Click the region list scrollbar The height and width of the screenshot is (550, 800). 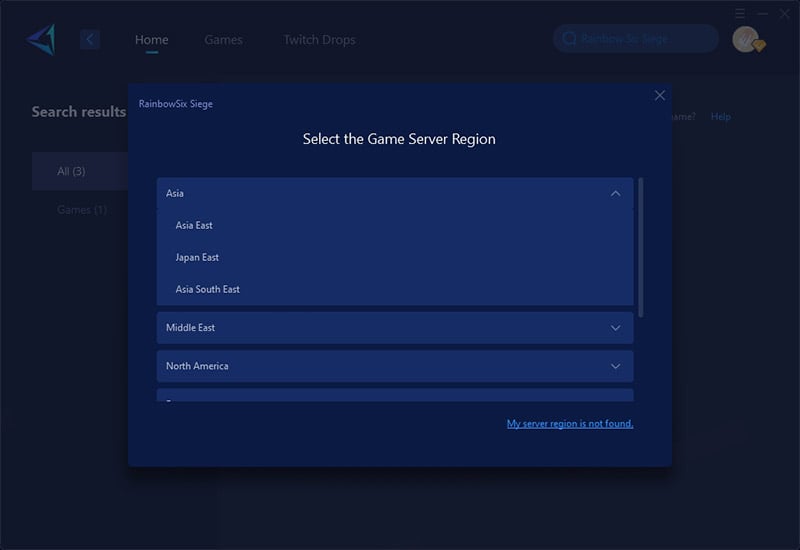(x=640, y=247)
